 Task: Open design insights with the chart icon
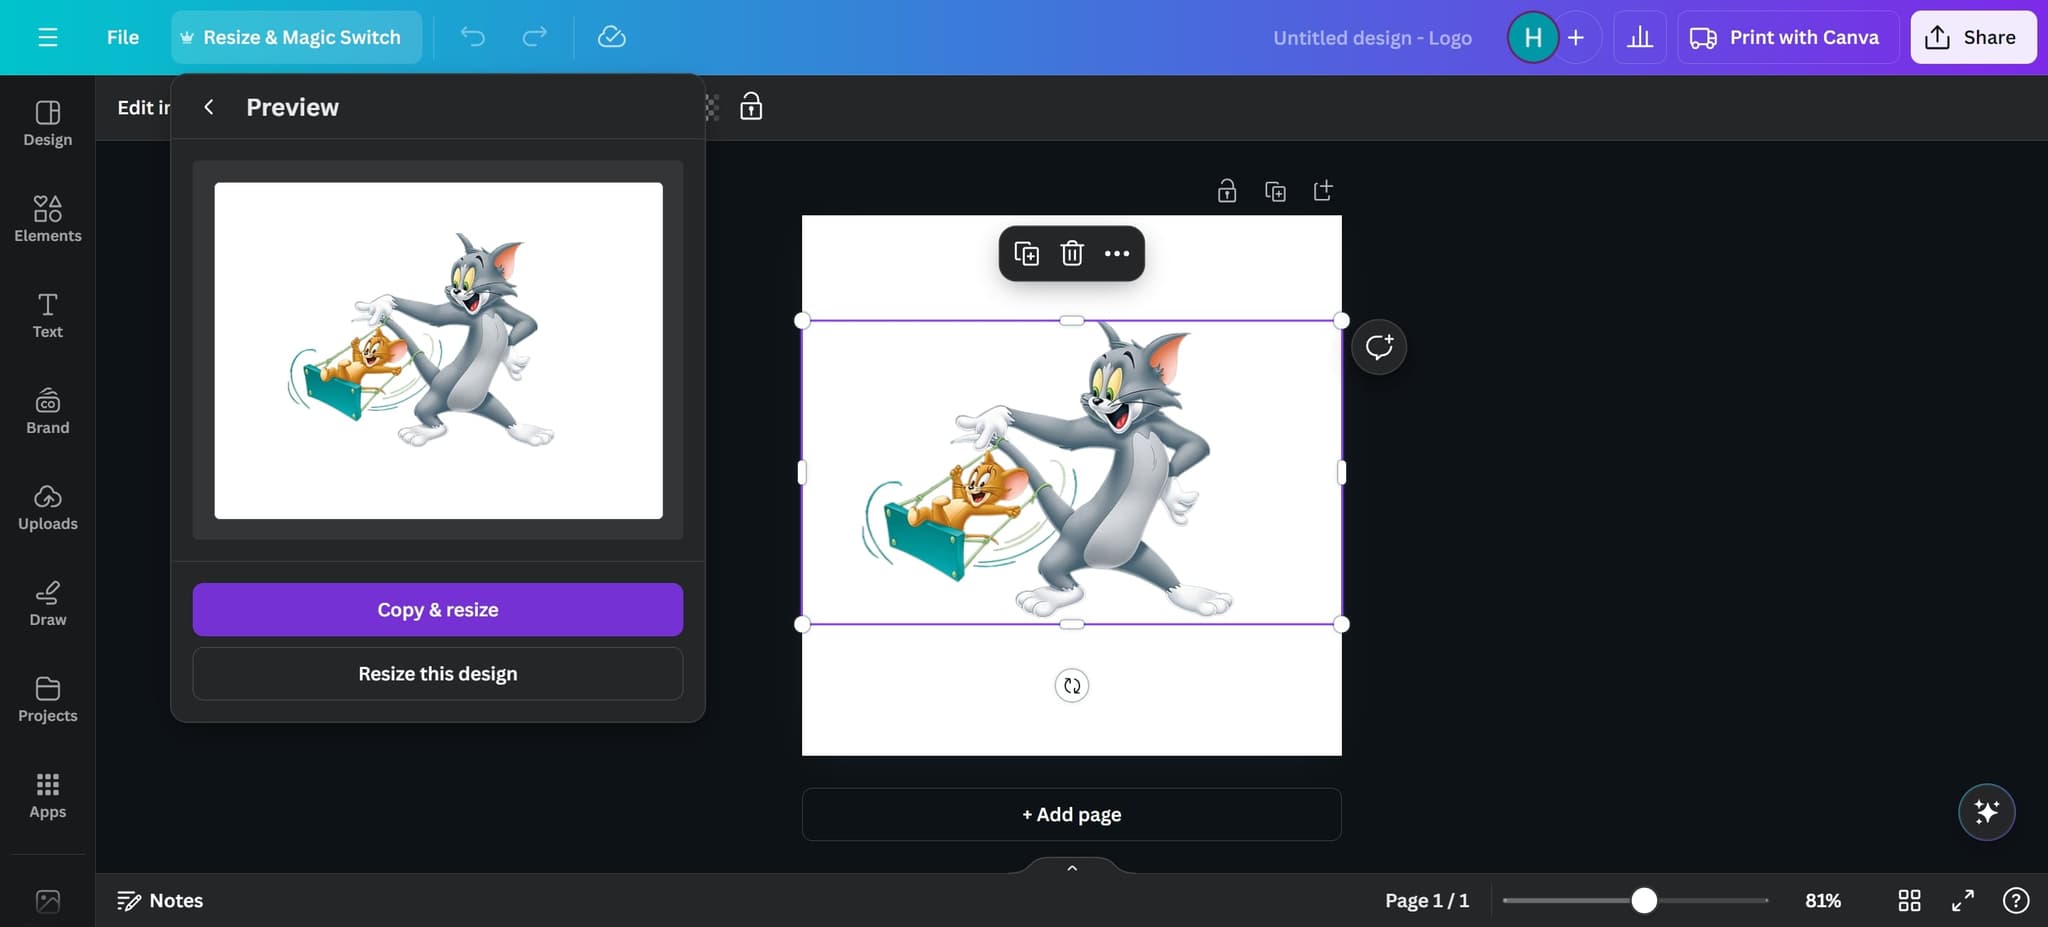coord(1639,37)
